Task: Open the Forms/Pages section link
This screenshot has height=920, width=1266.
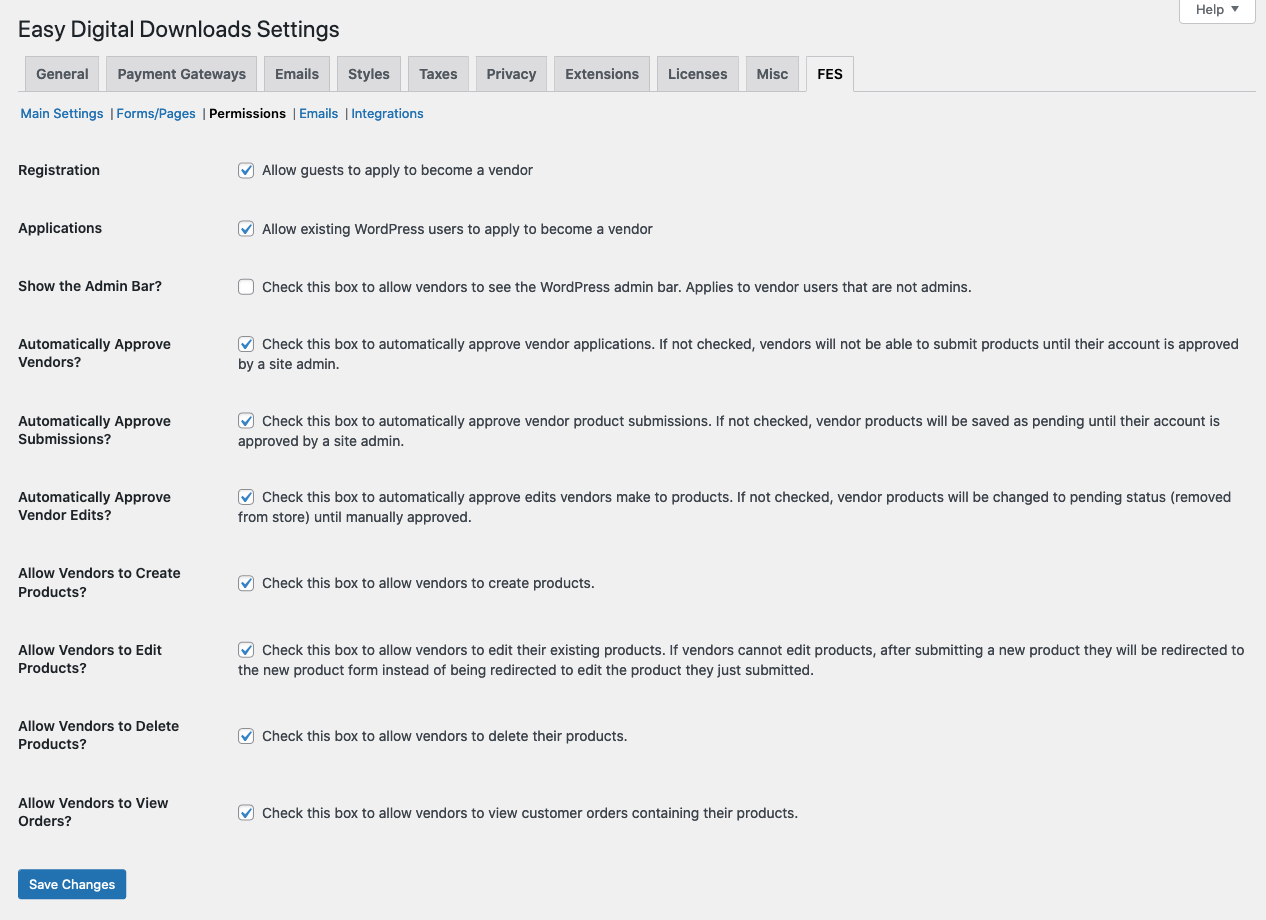Action: click(x=156, y=114)
